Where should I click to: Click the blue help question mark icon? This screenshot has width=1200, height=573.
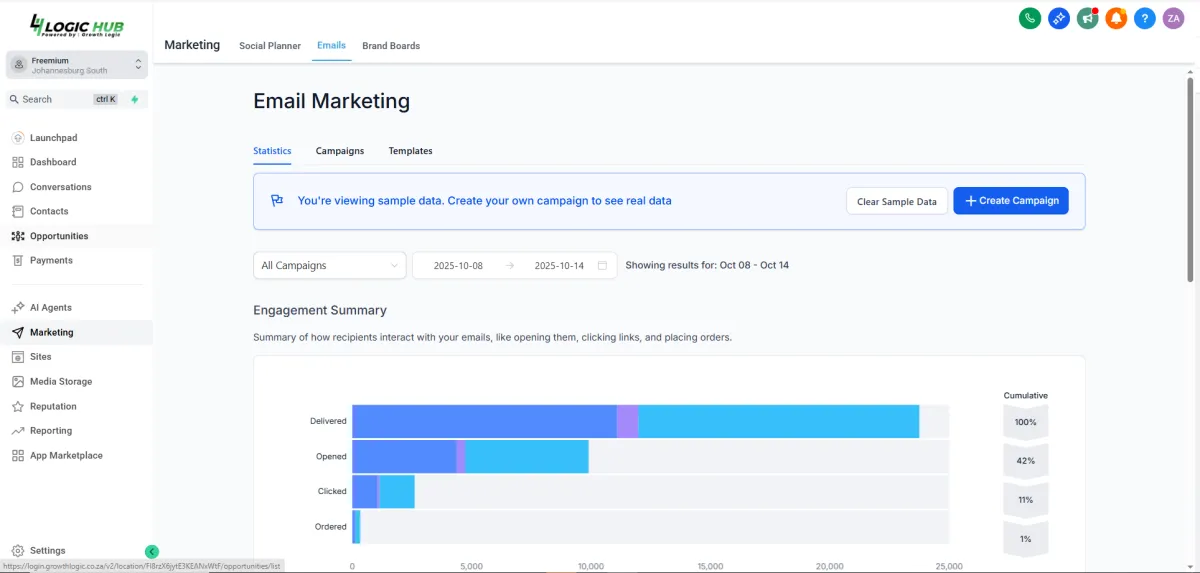pos(1145,18)
